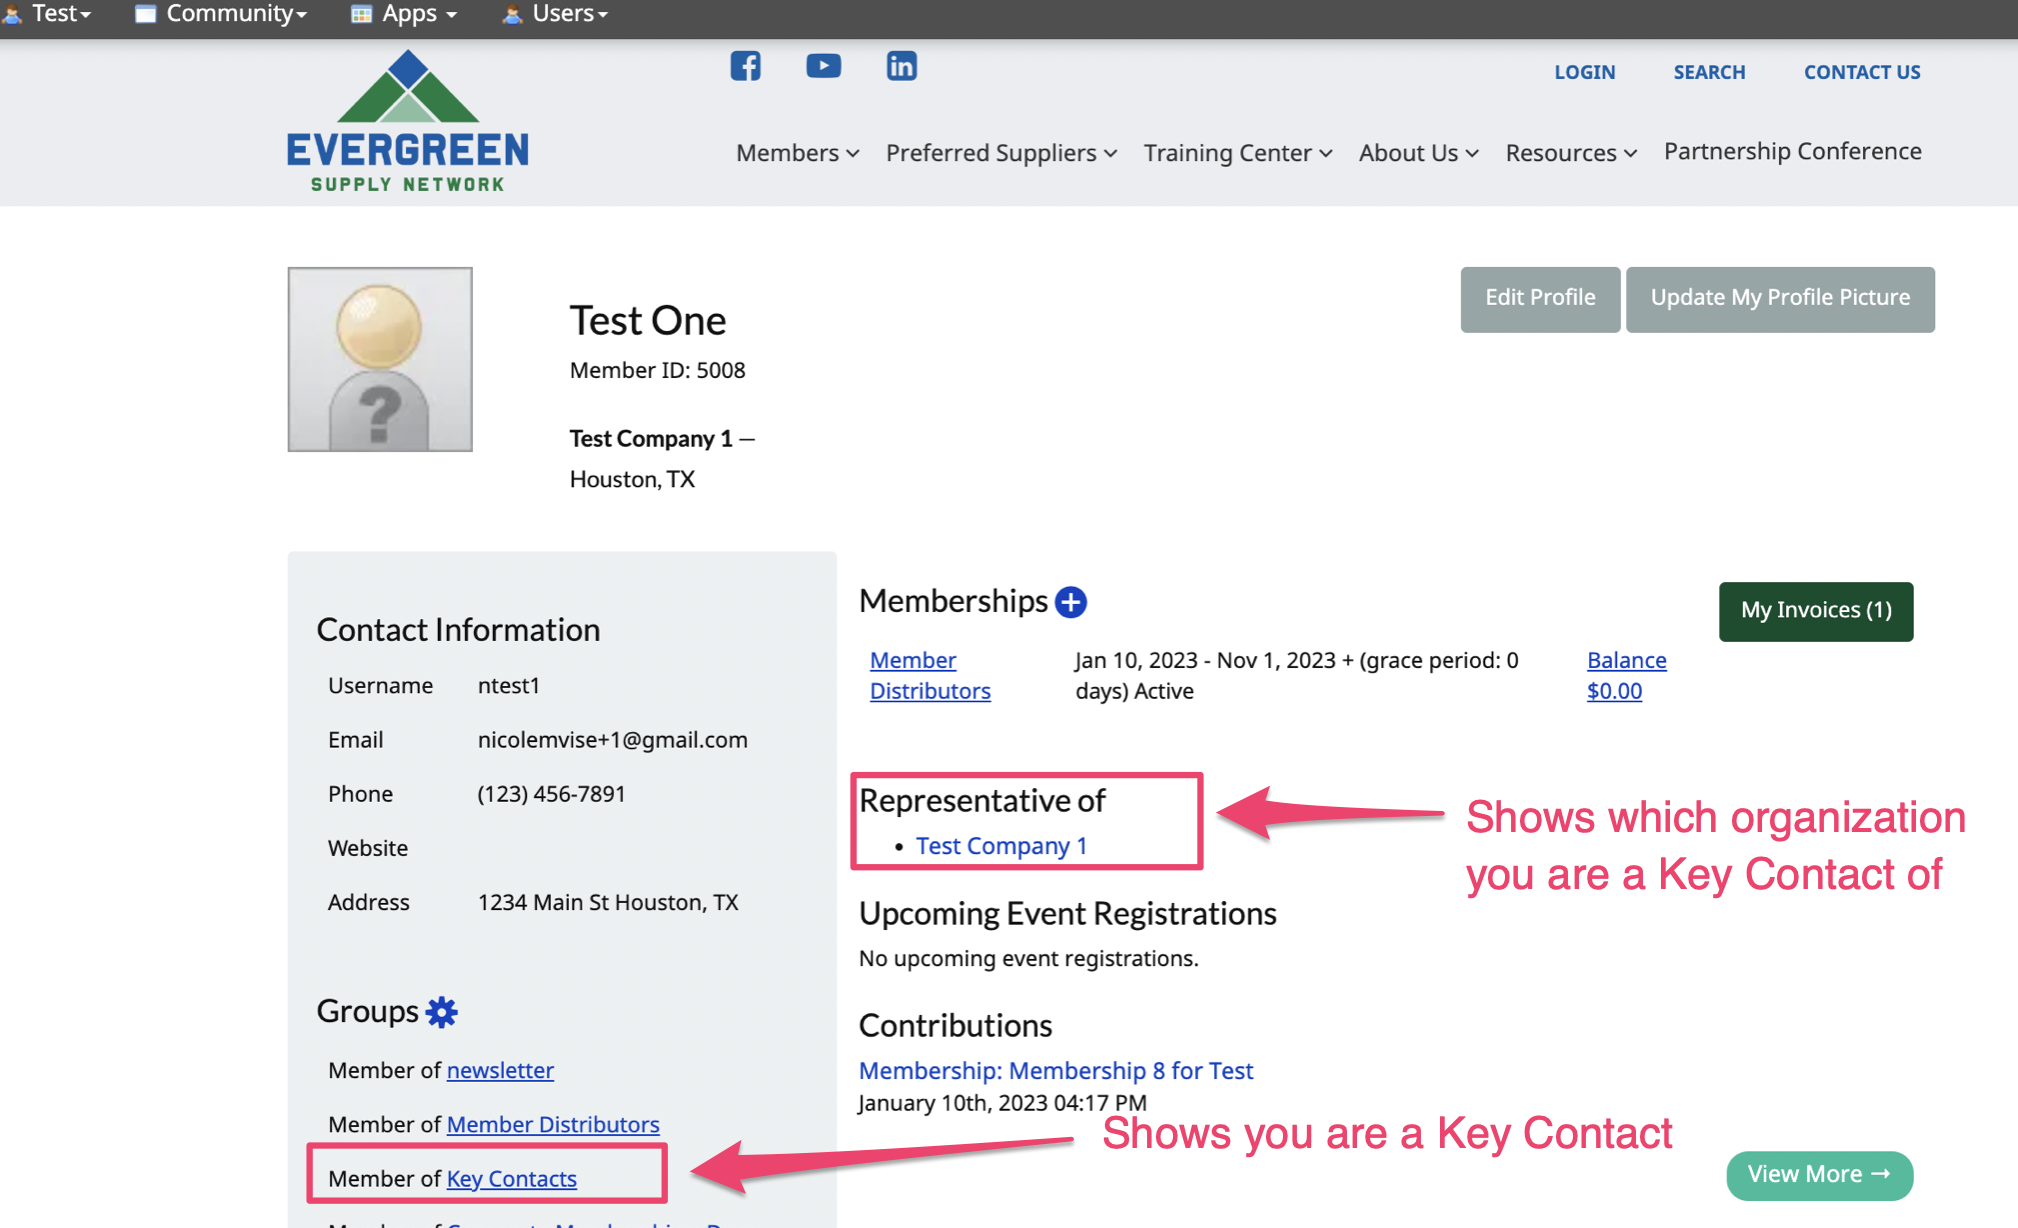Open the LinkedIn social icon
Image resolution: width=2018 pixels, height=1228 pixels.
(x=901, y=66)
